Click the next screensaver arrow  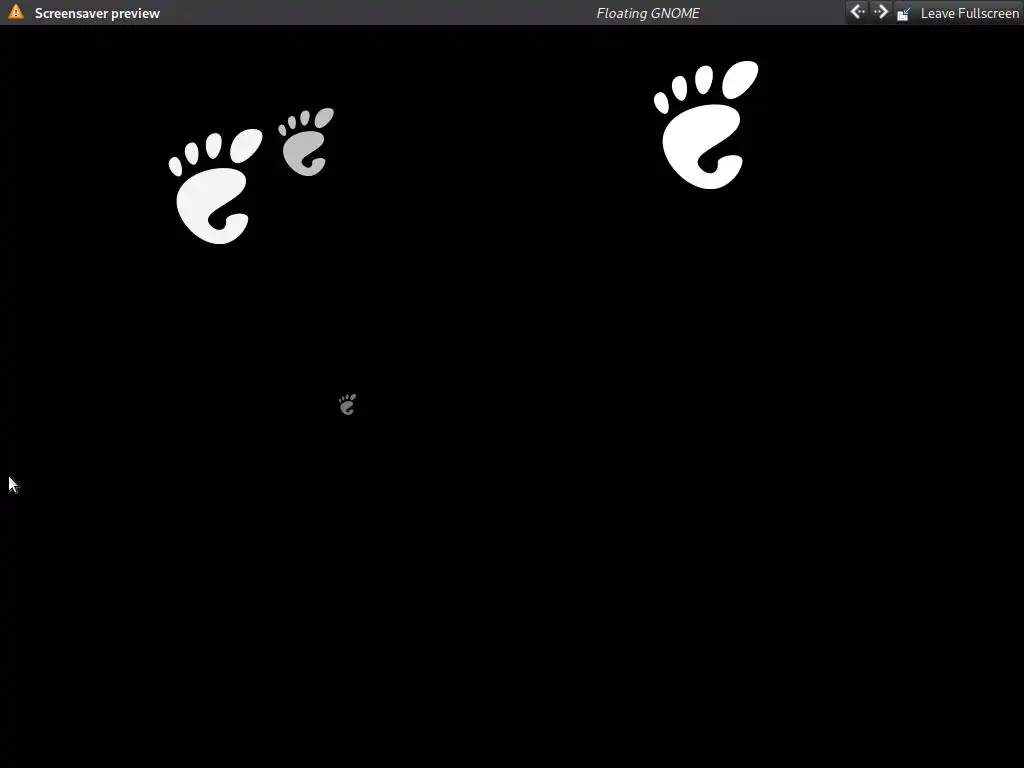880,12
